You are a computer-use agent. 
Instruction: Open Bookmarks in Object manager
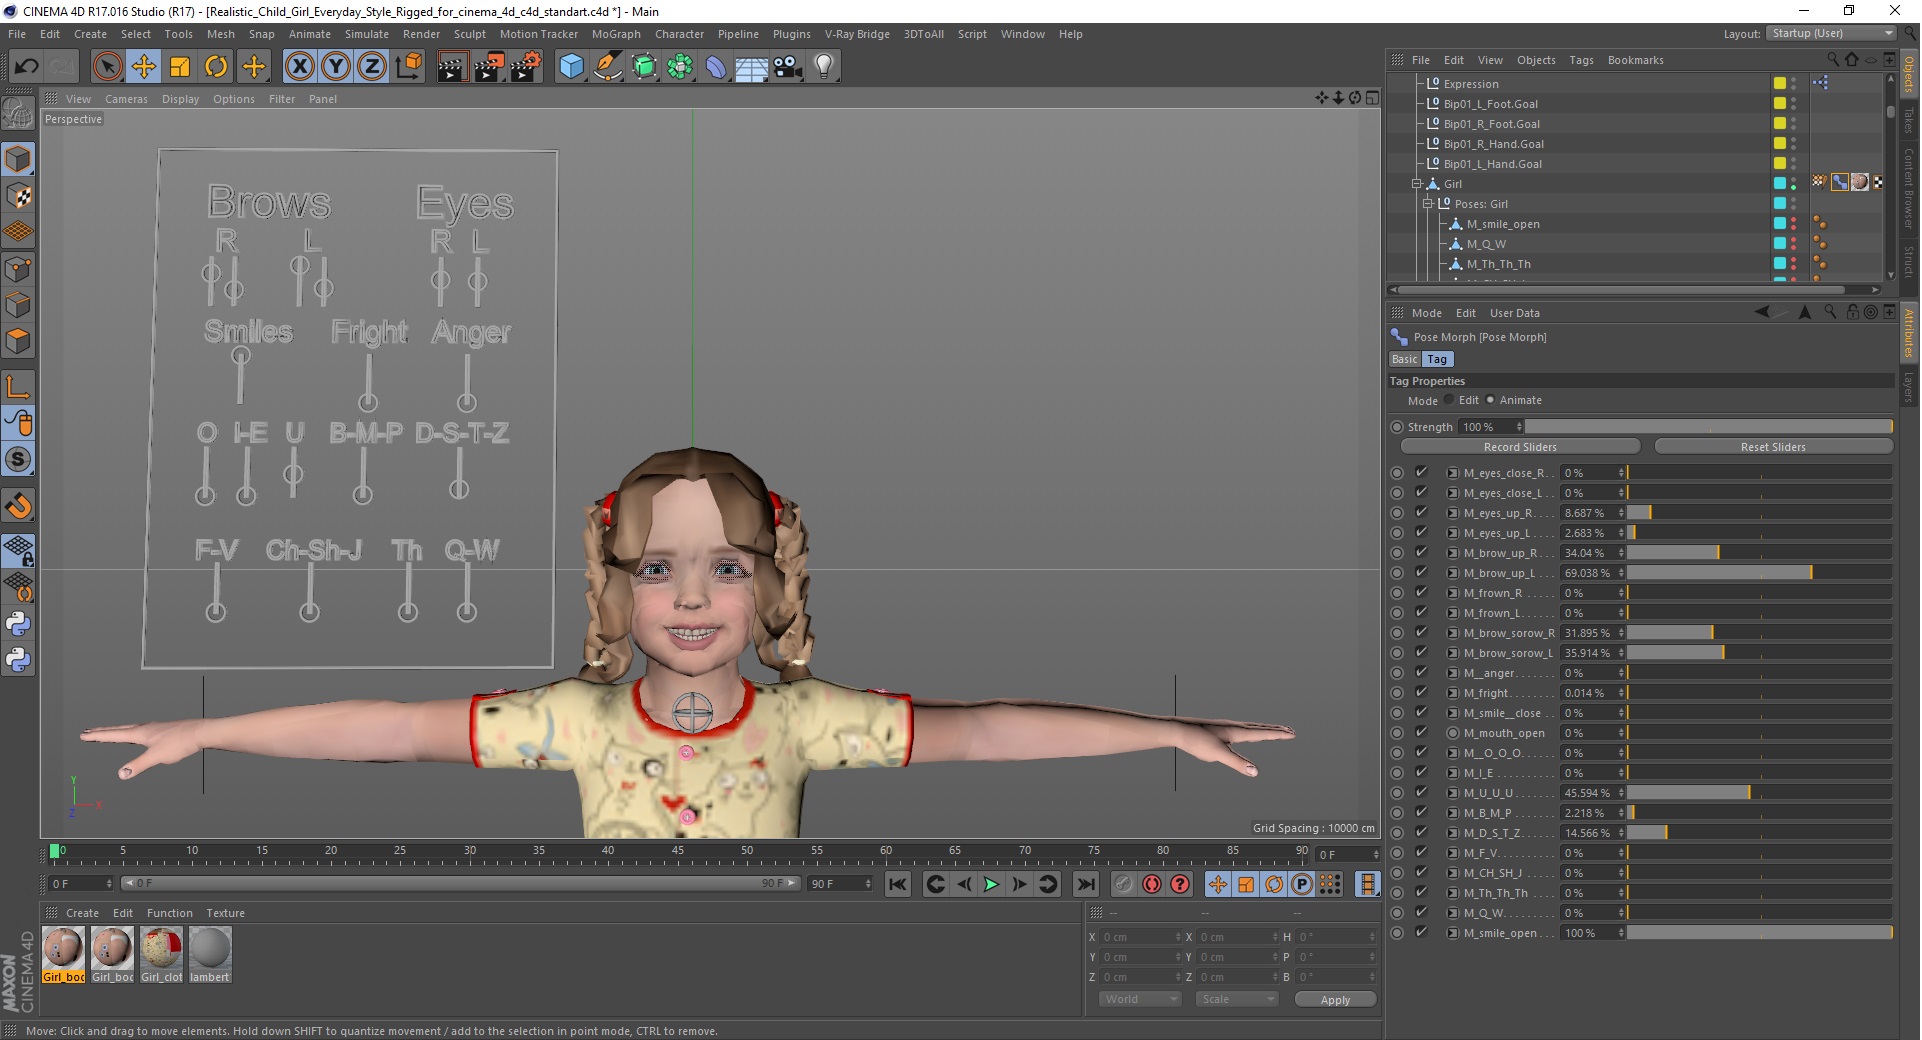[x=1635, y=60]
